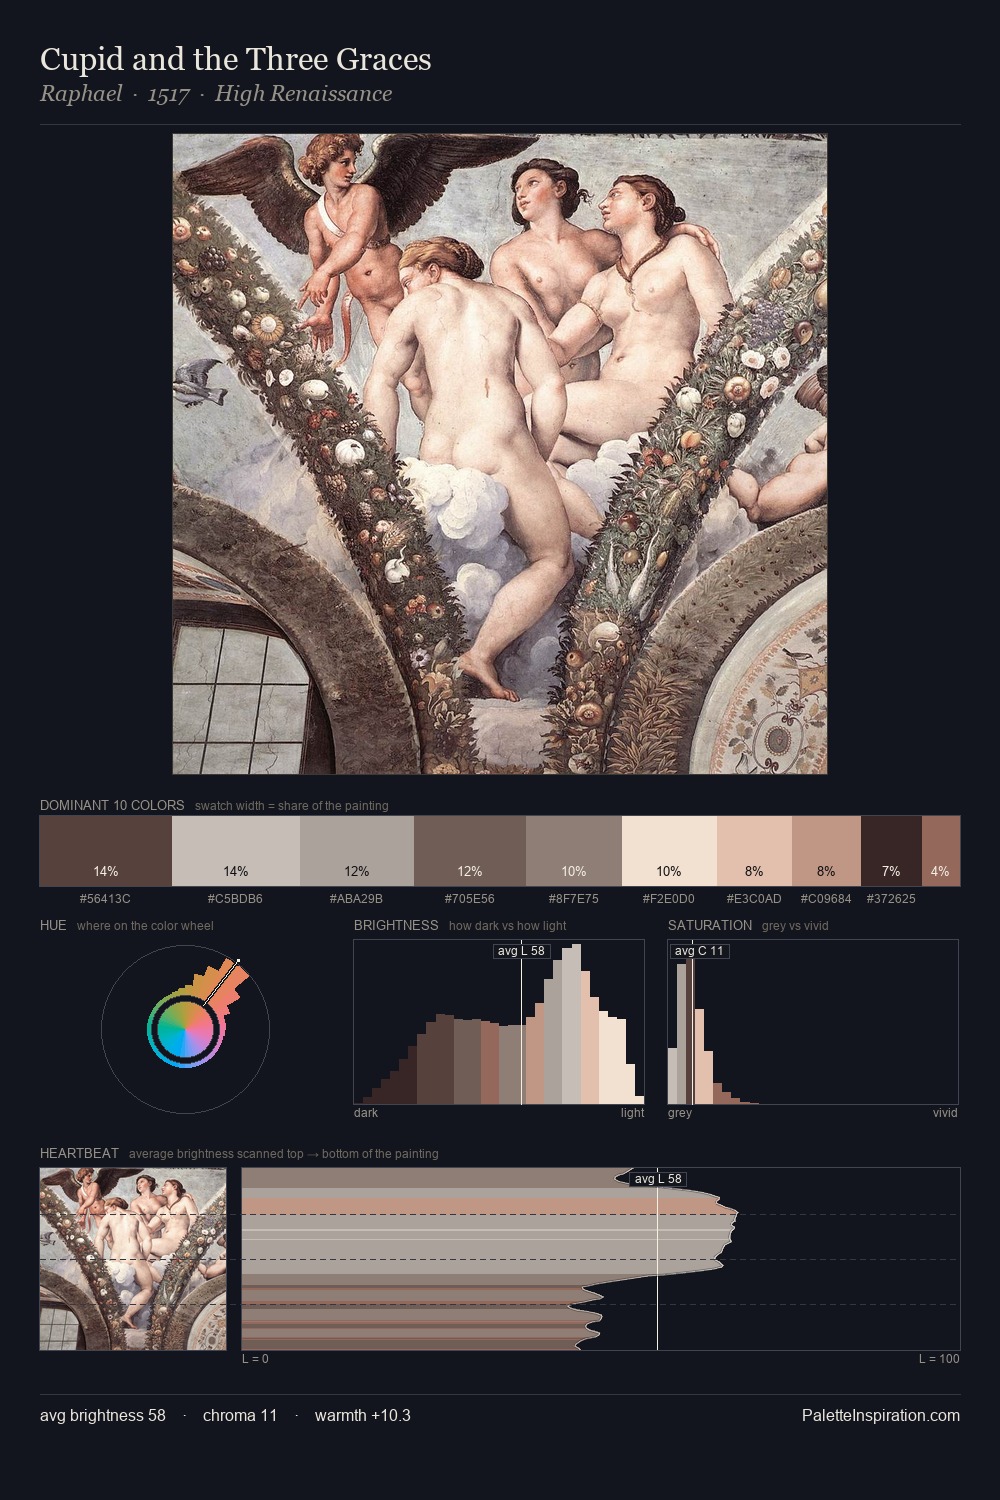1000x1500 pixels.
Task: Click the 'BRIGHTNESS' section heading
Action: tap(396, 925)
